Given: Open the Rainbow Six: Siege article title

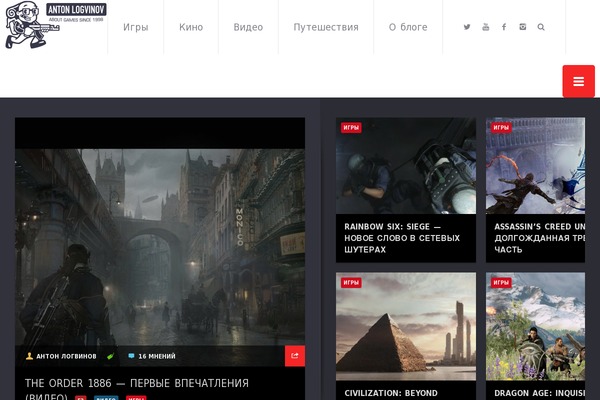Looking at the screenshot, I should pyautogui.click(x=402, y=238).
